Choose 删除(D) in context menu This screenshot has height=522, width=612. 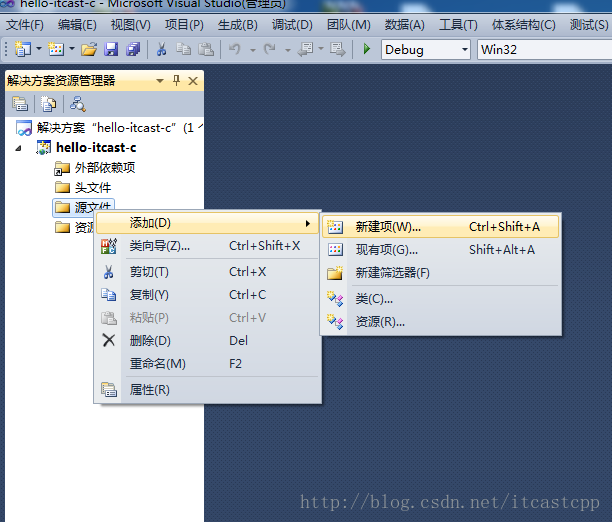[x=207, y=341]
